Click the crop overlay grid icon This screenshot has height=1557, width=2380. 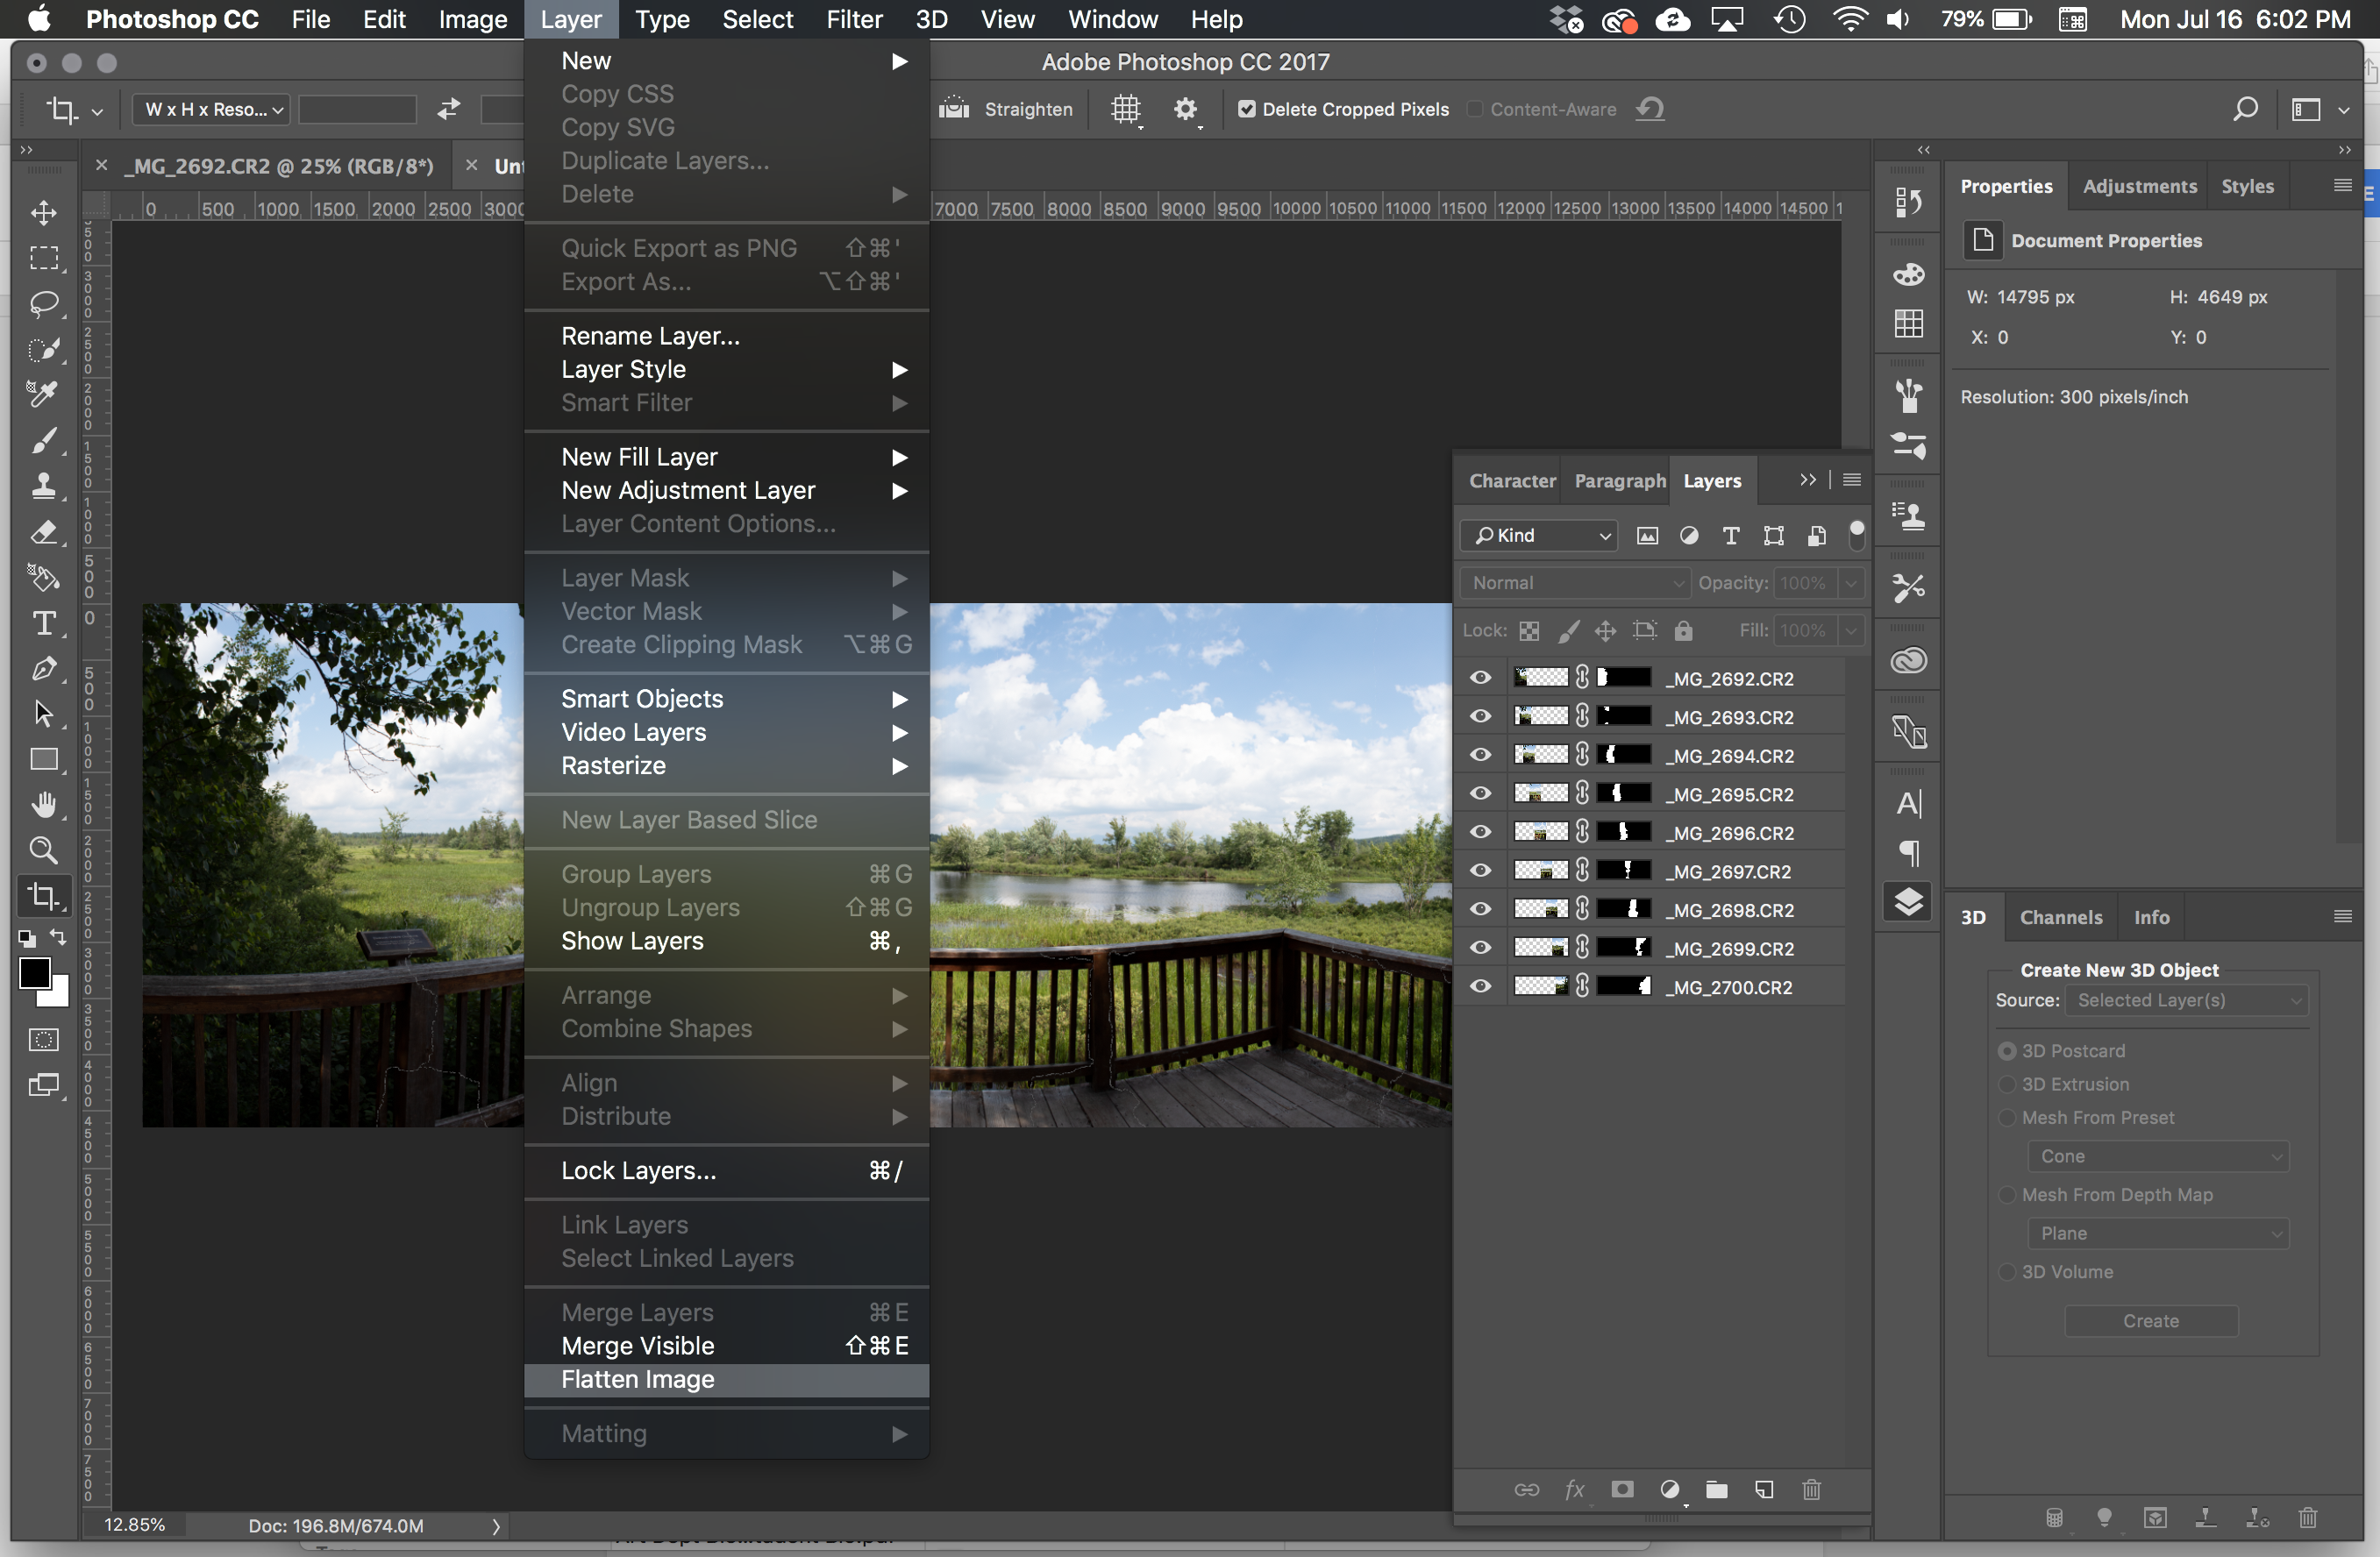(x=1125, y=109)
